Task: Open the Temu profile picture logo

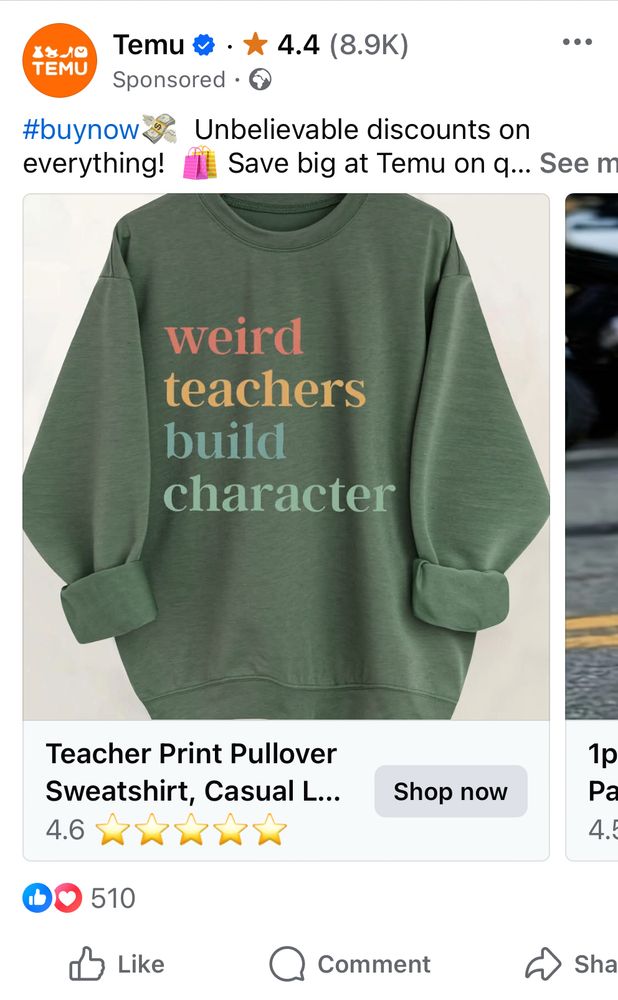Action: (59, 61)
